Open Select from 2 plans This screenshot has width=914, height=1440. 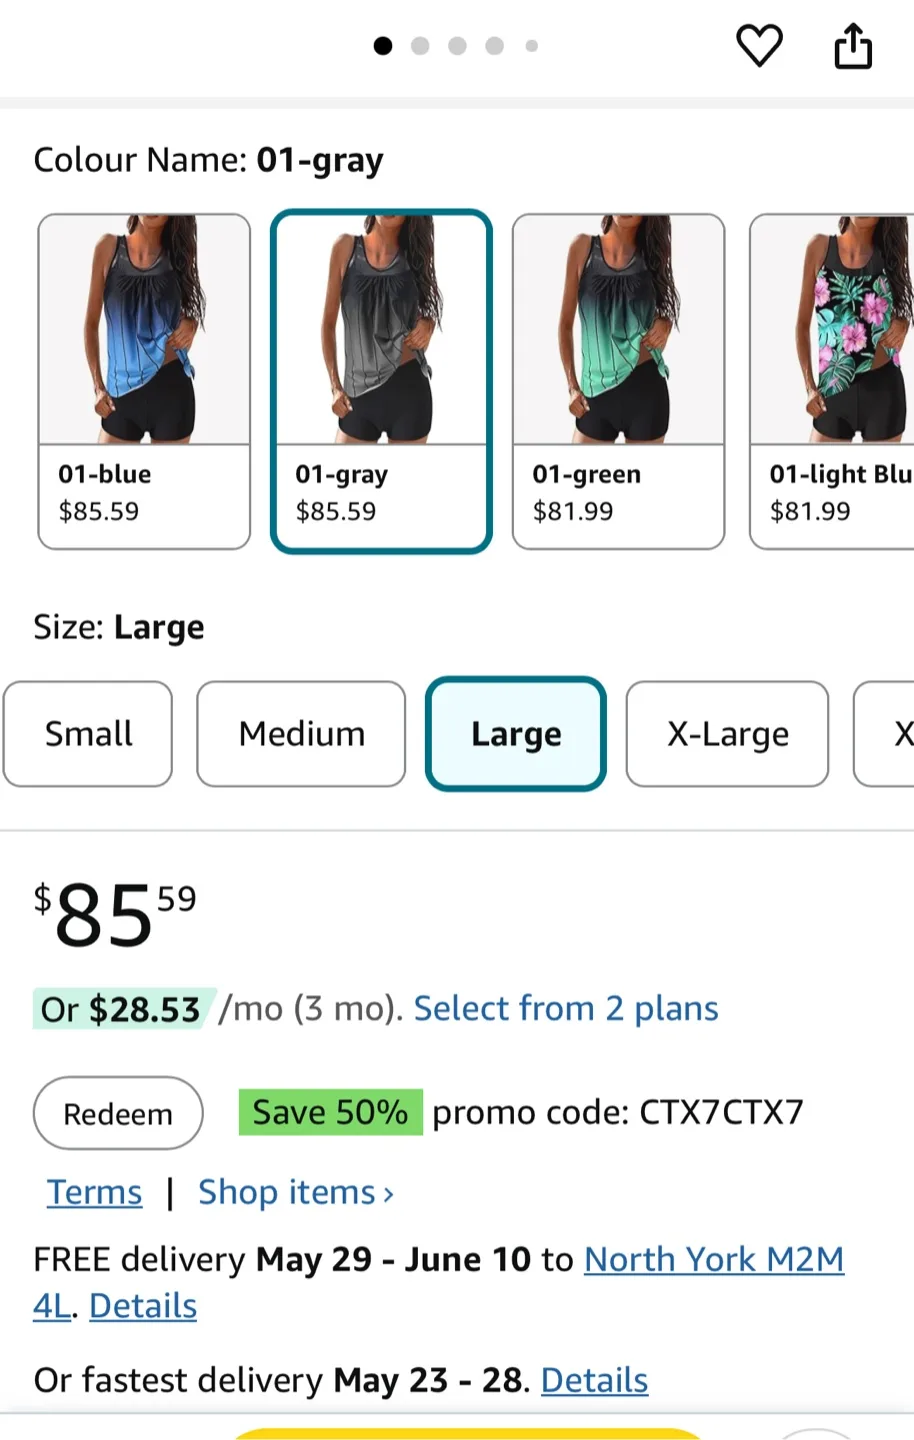tap(566, 1008)
